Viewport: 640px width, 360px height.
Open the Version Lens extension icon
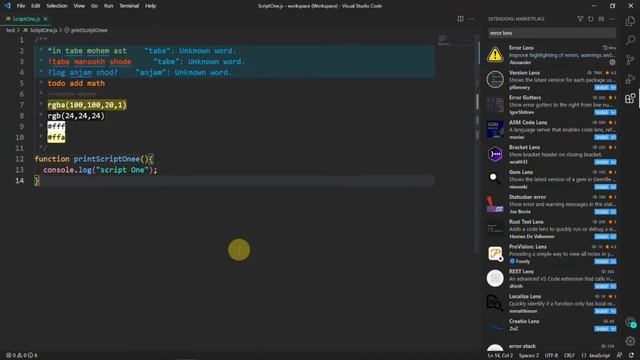coord(495,80)
